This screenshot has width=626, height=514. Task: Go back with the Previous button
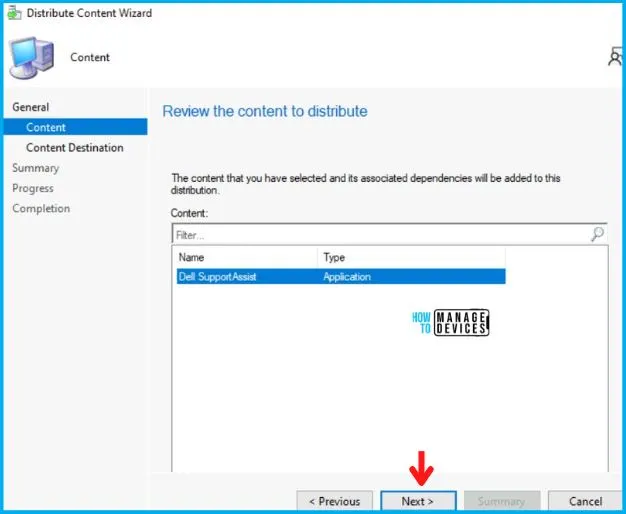(335, 501)
